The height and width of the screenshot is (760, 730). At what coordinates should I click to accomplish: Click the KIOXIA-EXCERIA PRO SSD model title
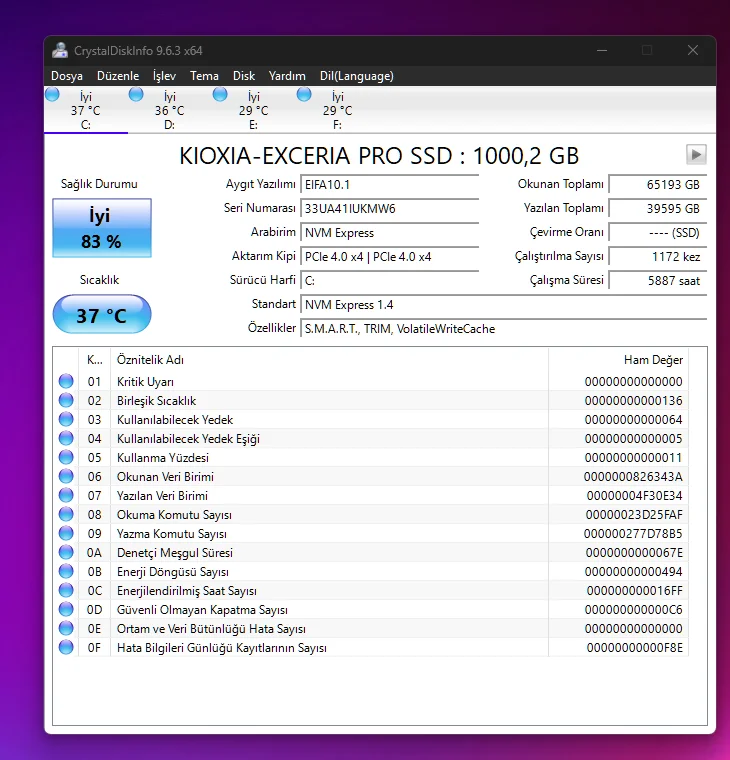coord(379,156)
